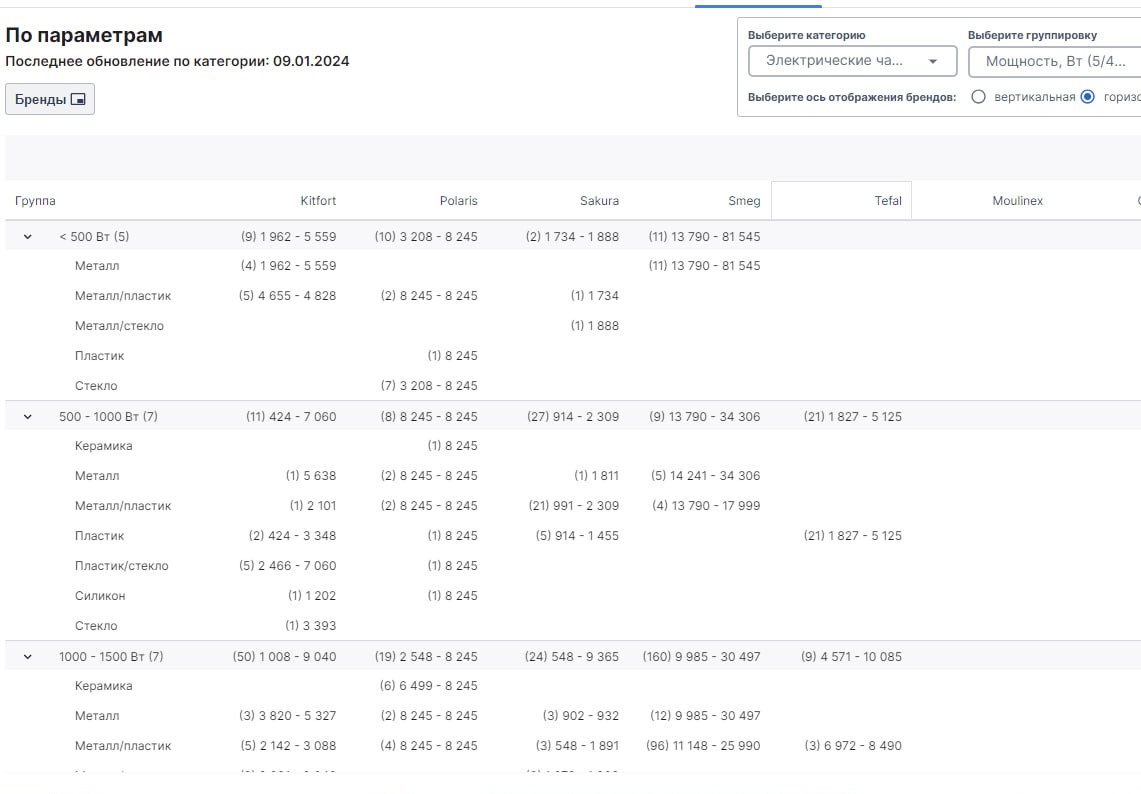Select the Силикон row label

tap(100, 595)
